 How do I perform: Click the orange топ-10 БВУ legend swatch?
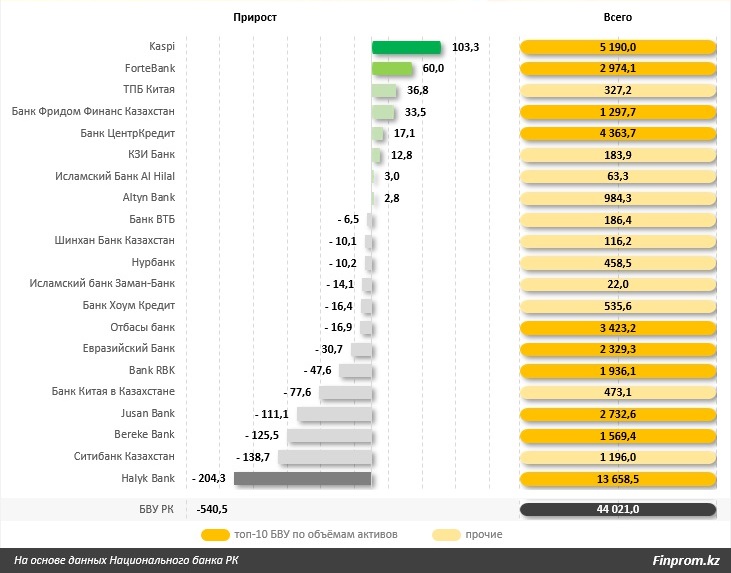click(x=215, y=535)
